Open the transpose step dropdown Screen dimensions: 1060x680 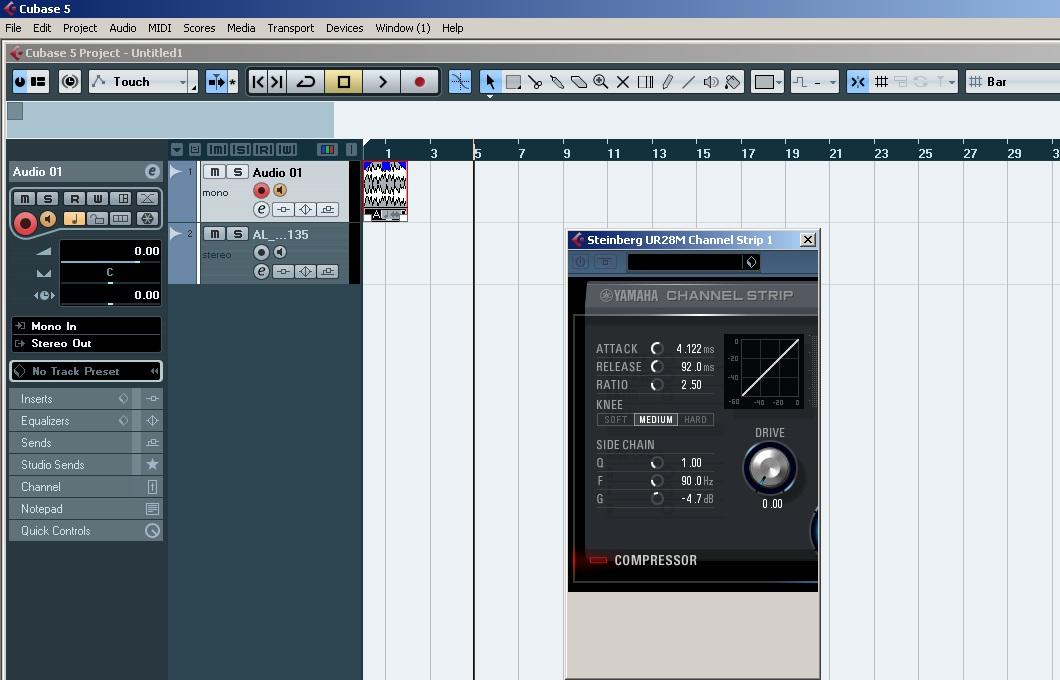click(815, 82)
